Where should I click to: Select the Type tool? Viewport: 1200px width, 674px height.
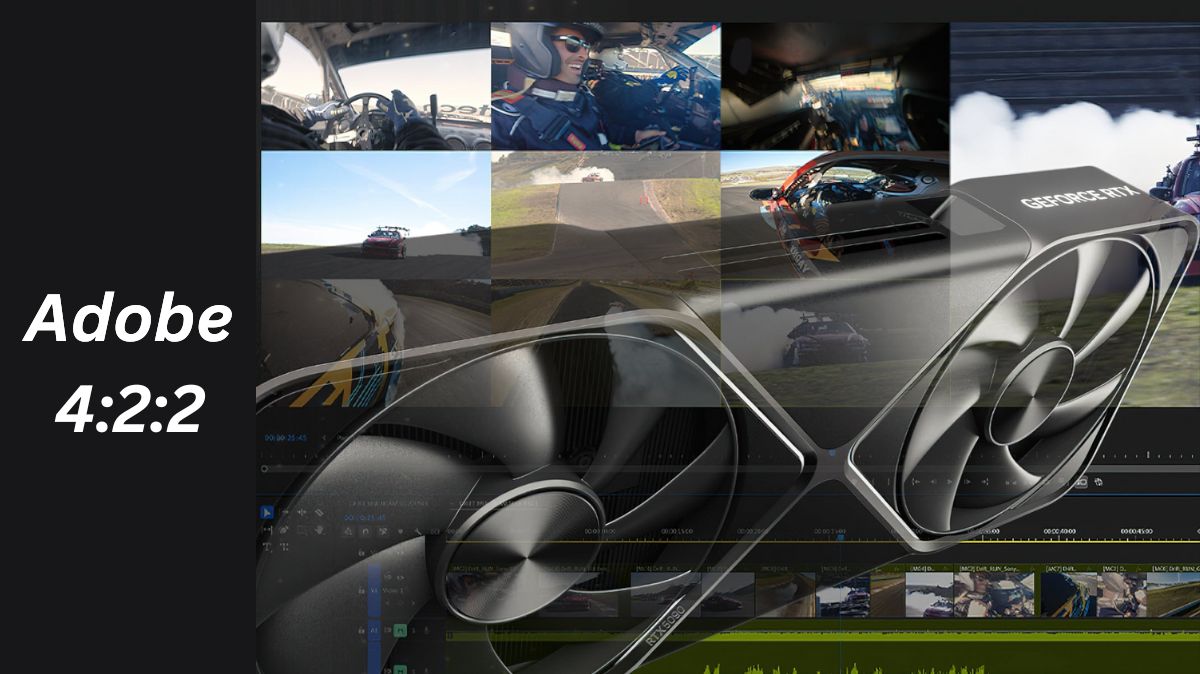tap(267, 547)
